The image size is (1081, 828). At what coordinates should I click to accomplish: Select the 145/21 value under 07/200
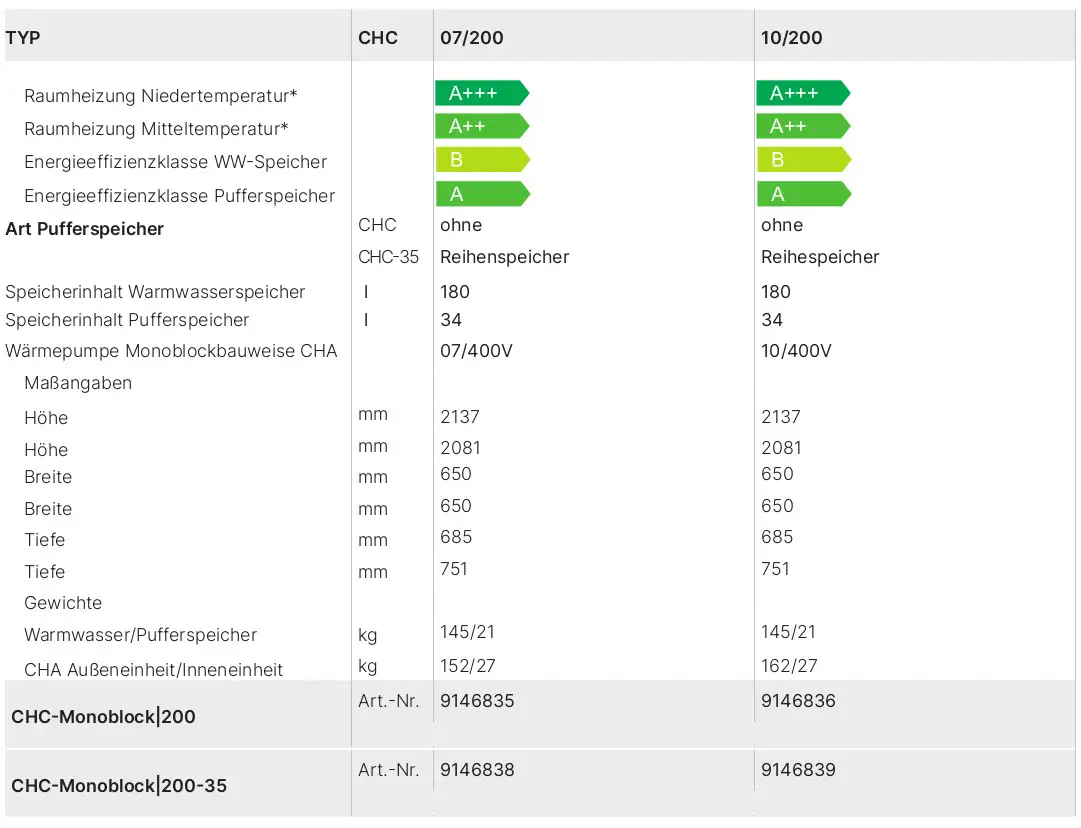click(x=467, y=632)
